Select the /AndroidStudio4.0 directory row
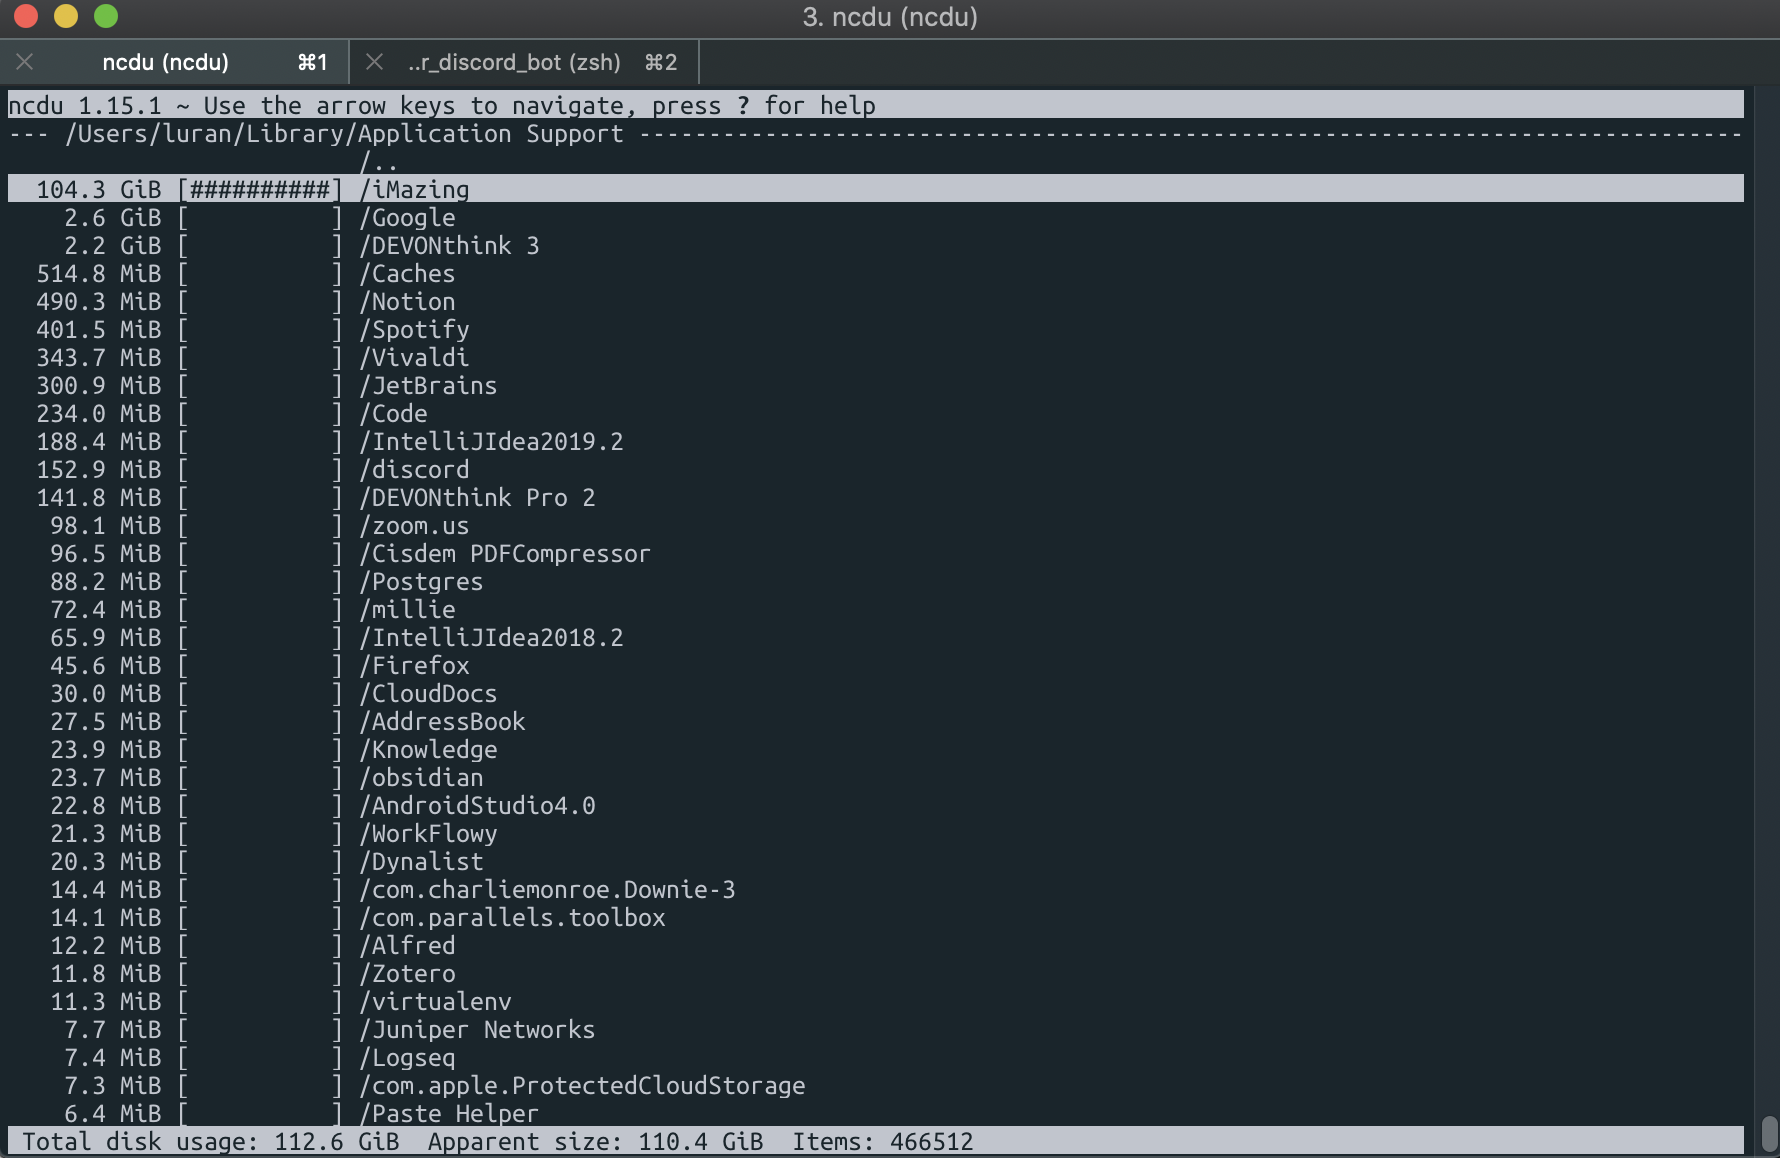Screen dimensions: 1780x1158 [x=876, y=805]
